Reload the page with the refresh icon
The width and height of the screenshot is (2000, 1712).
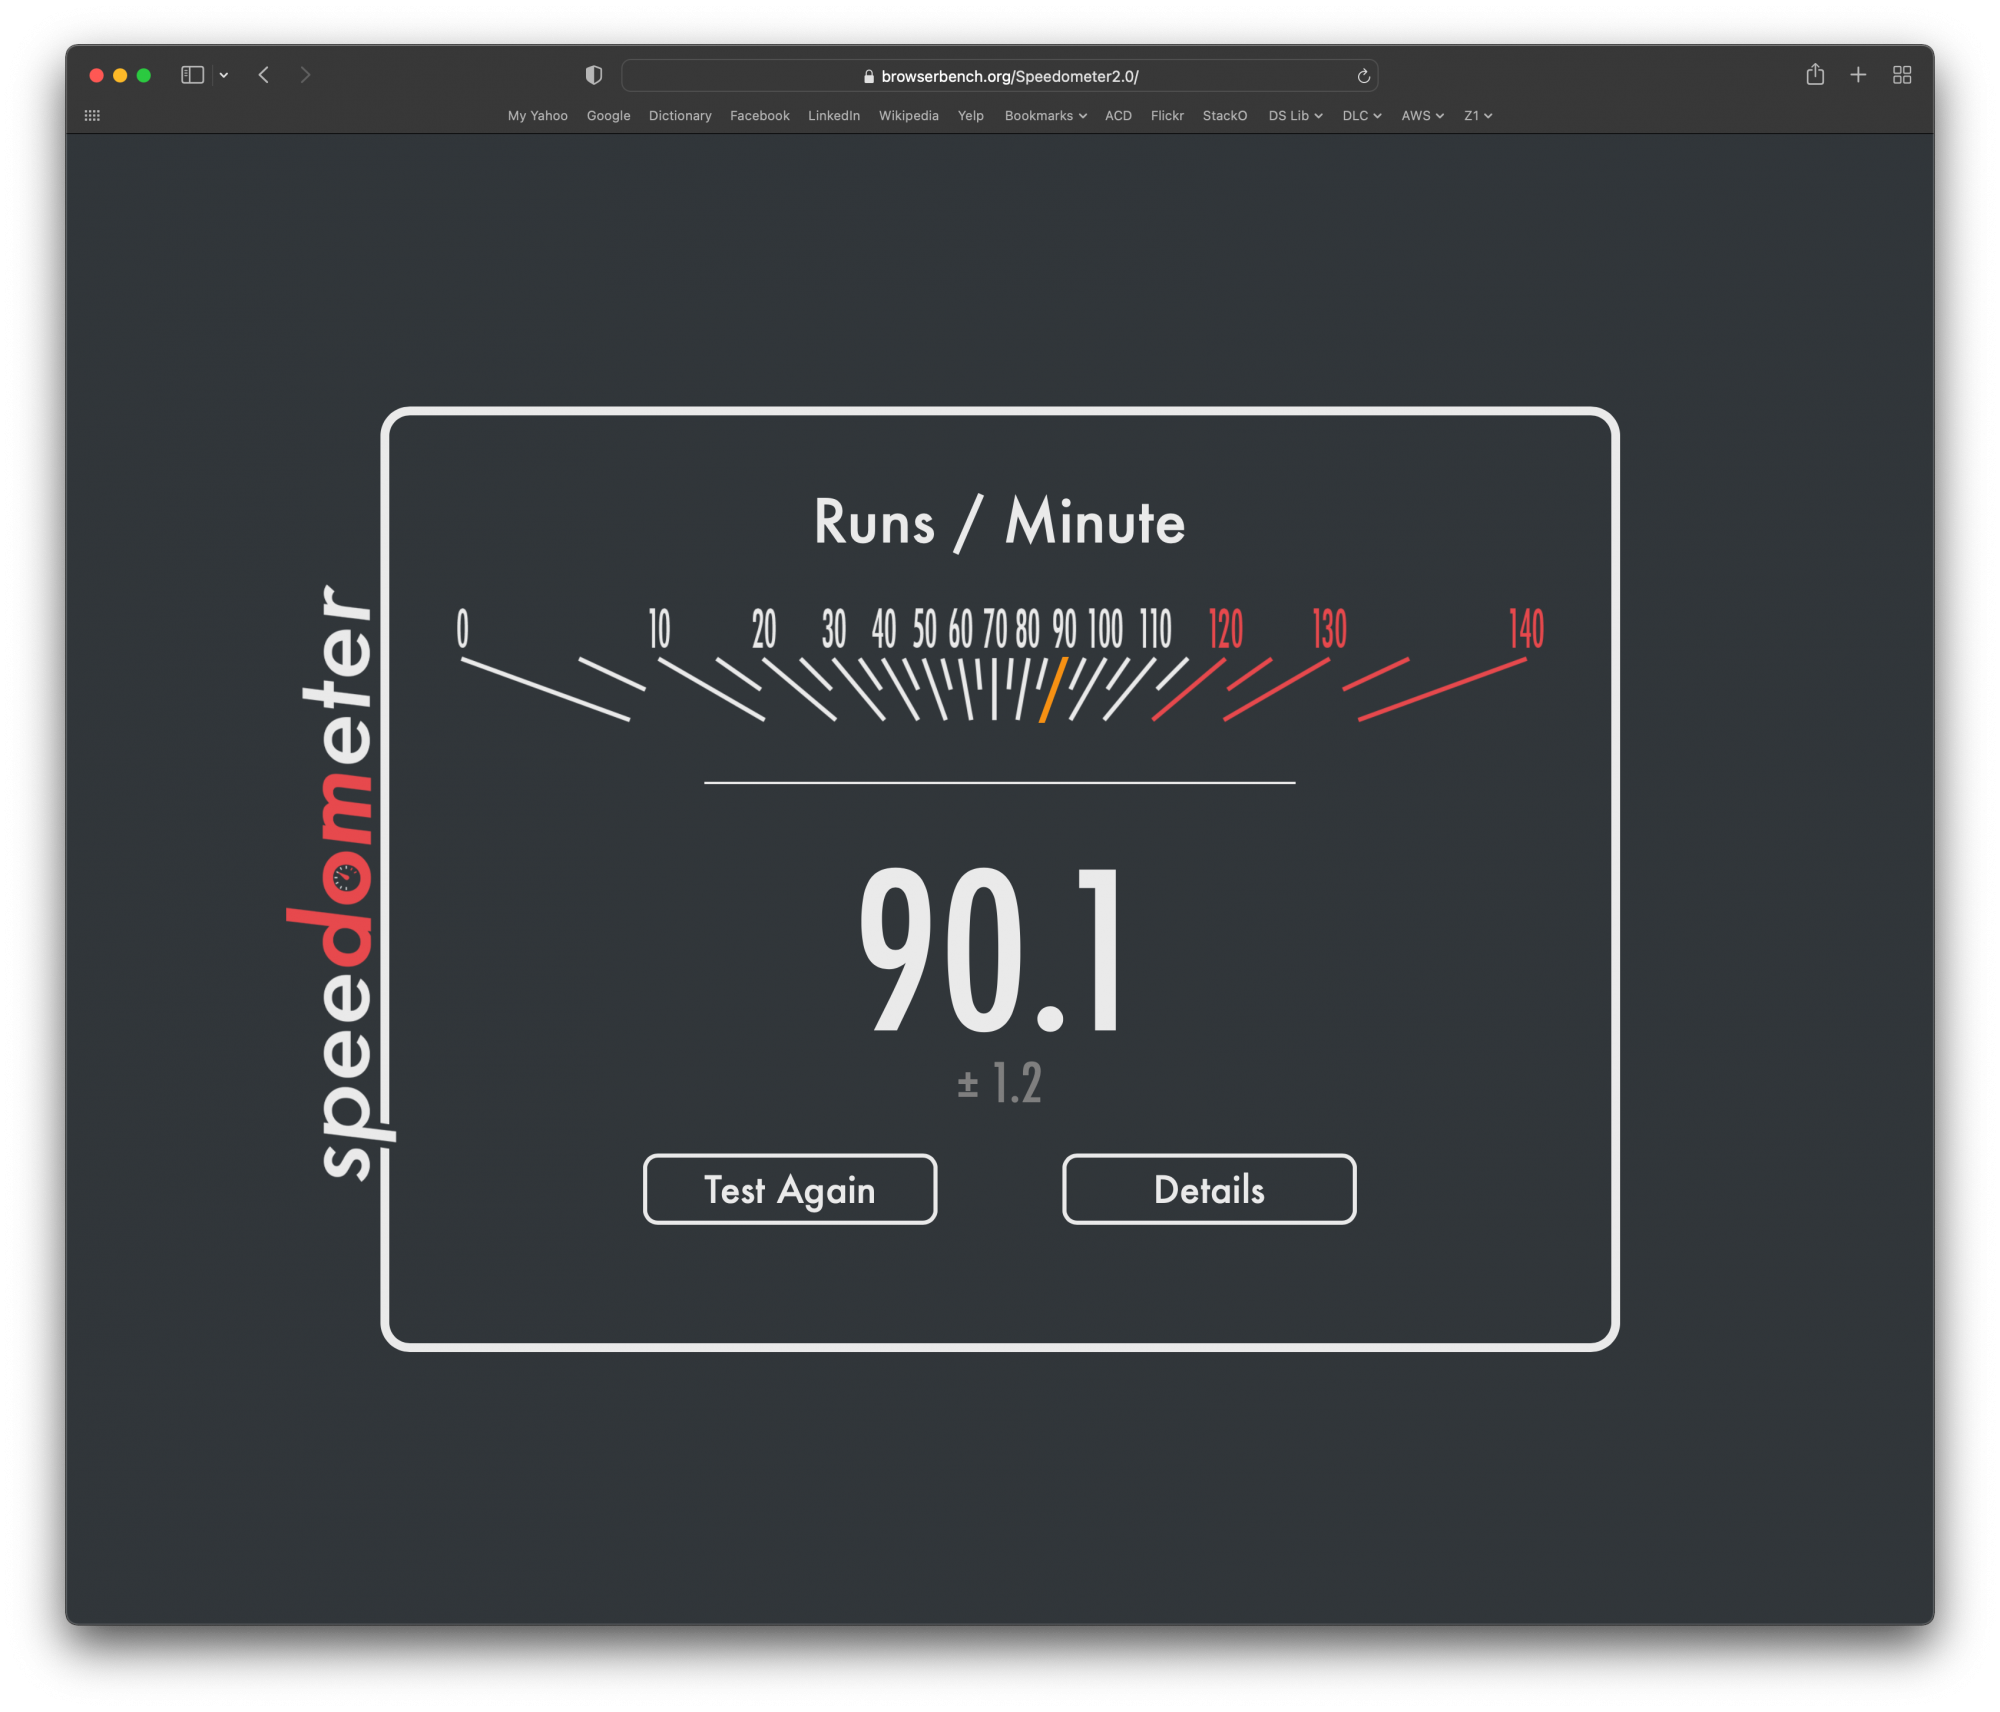(x=1363, y=76)
